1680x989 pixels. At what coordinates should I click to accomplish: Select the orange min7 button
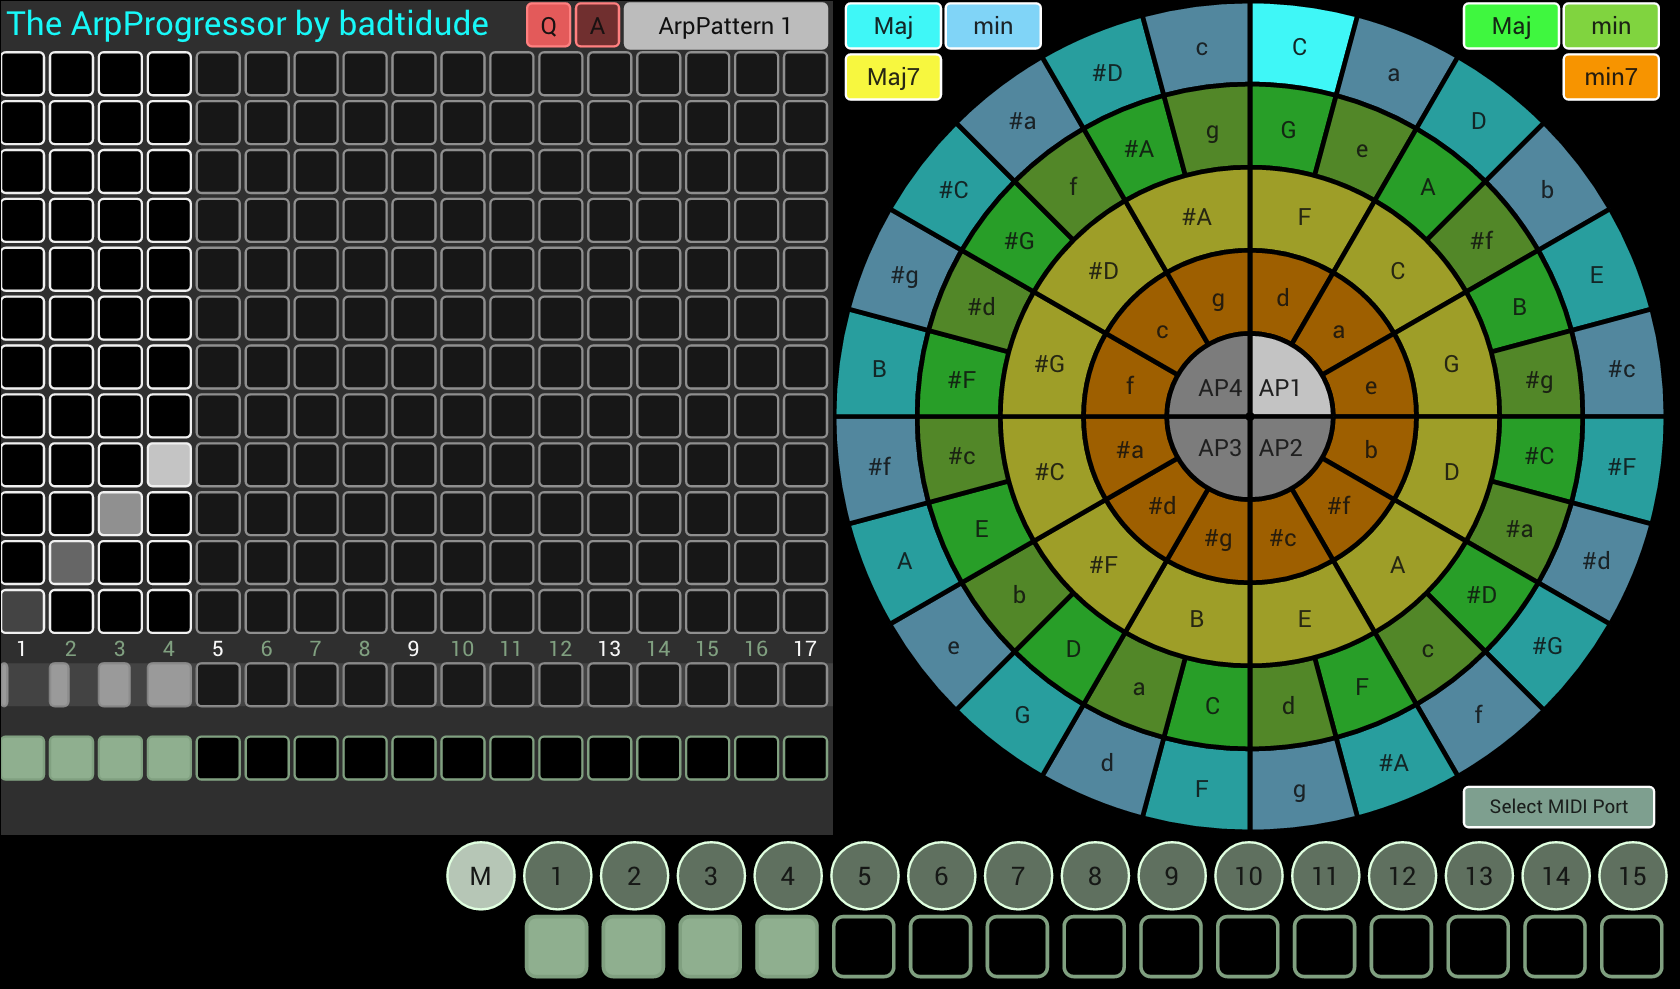[1611, 77]
